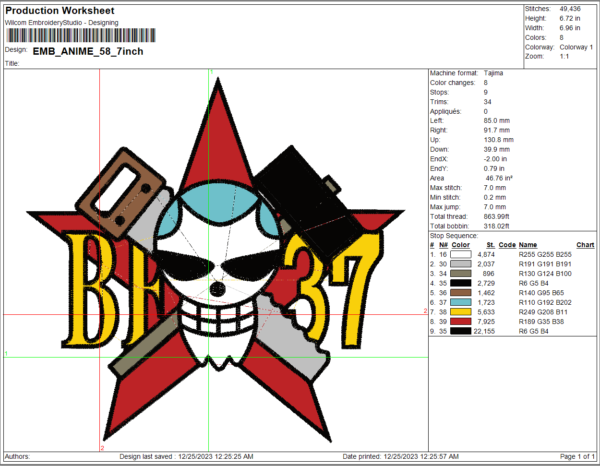The height and width of the screenshot is (466, 600).
Task: Select the Right value 91.7 mm
Action: (x=497, y=130)
